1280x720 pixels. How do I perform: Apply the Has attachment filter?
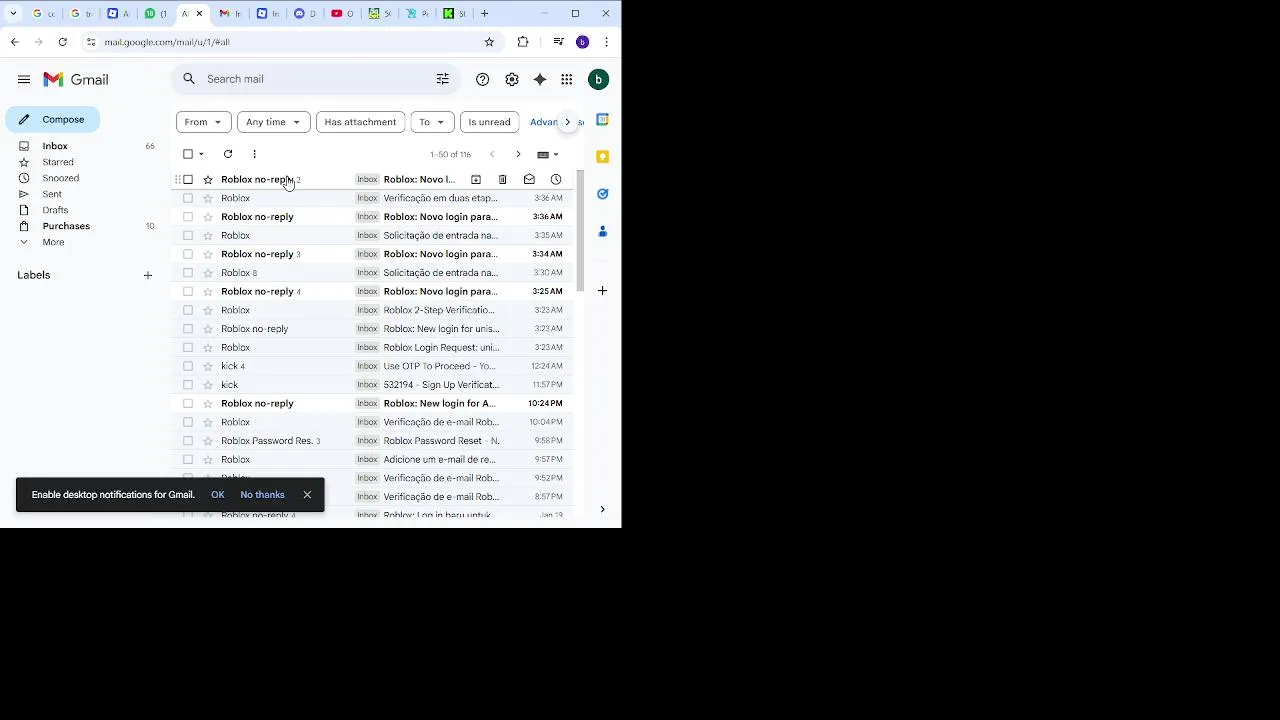(x=360, y=122)
